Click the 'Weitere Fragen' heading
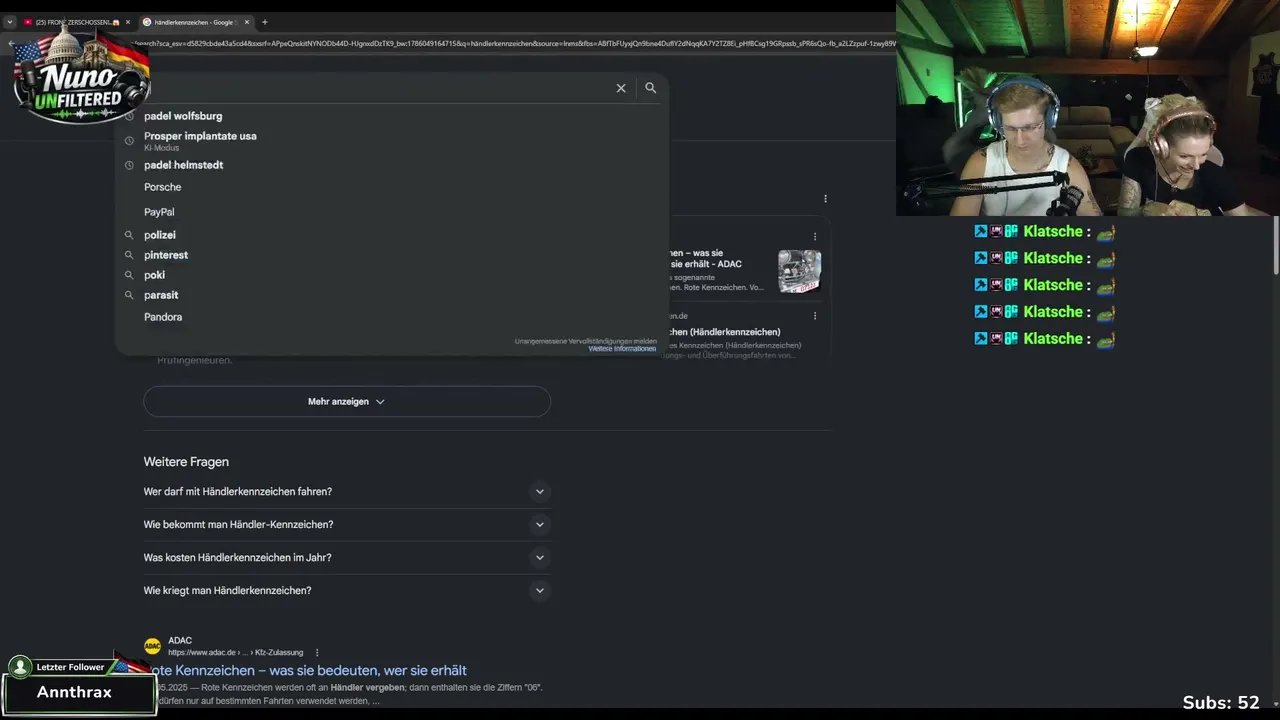 click(x=186, y=462)
